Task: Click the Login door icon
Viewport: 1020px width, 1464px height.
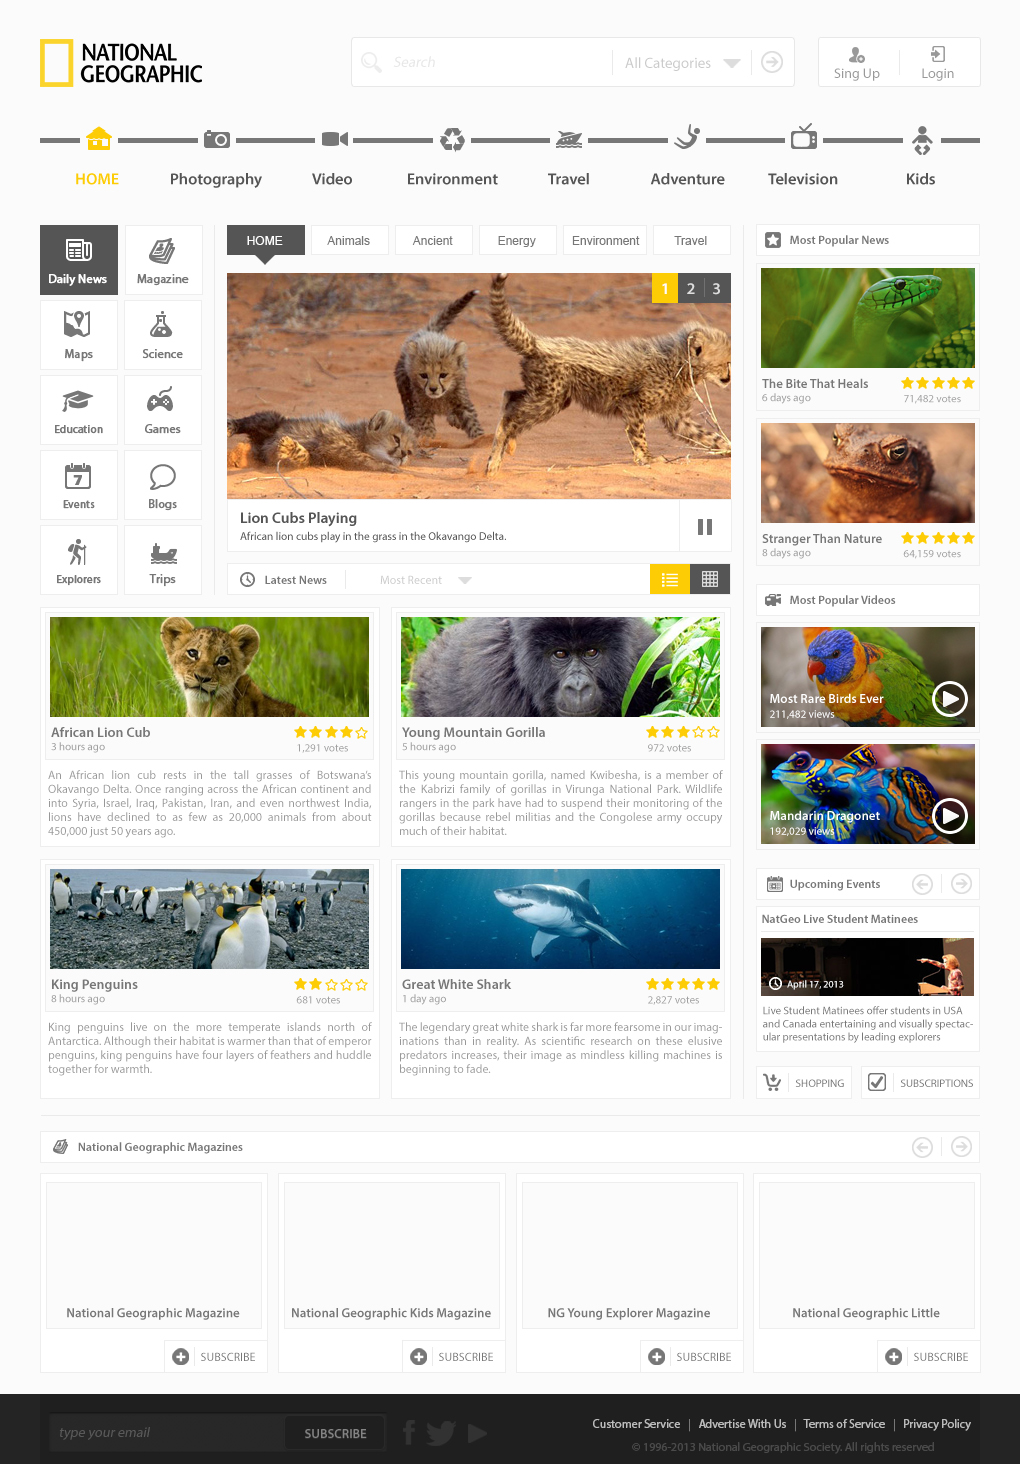Action: [938, 54]
